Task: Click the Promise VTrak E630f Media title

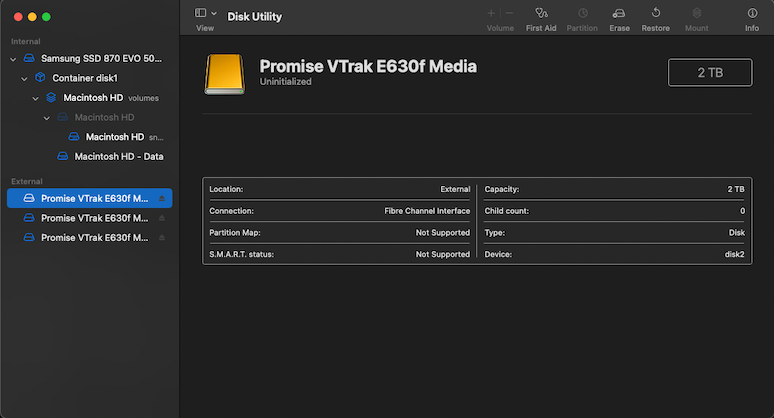Action: [x=368, y=66]
